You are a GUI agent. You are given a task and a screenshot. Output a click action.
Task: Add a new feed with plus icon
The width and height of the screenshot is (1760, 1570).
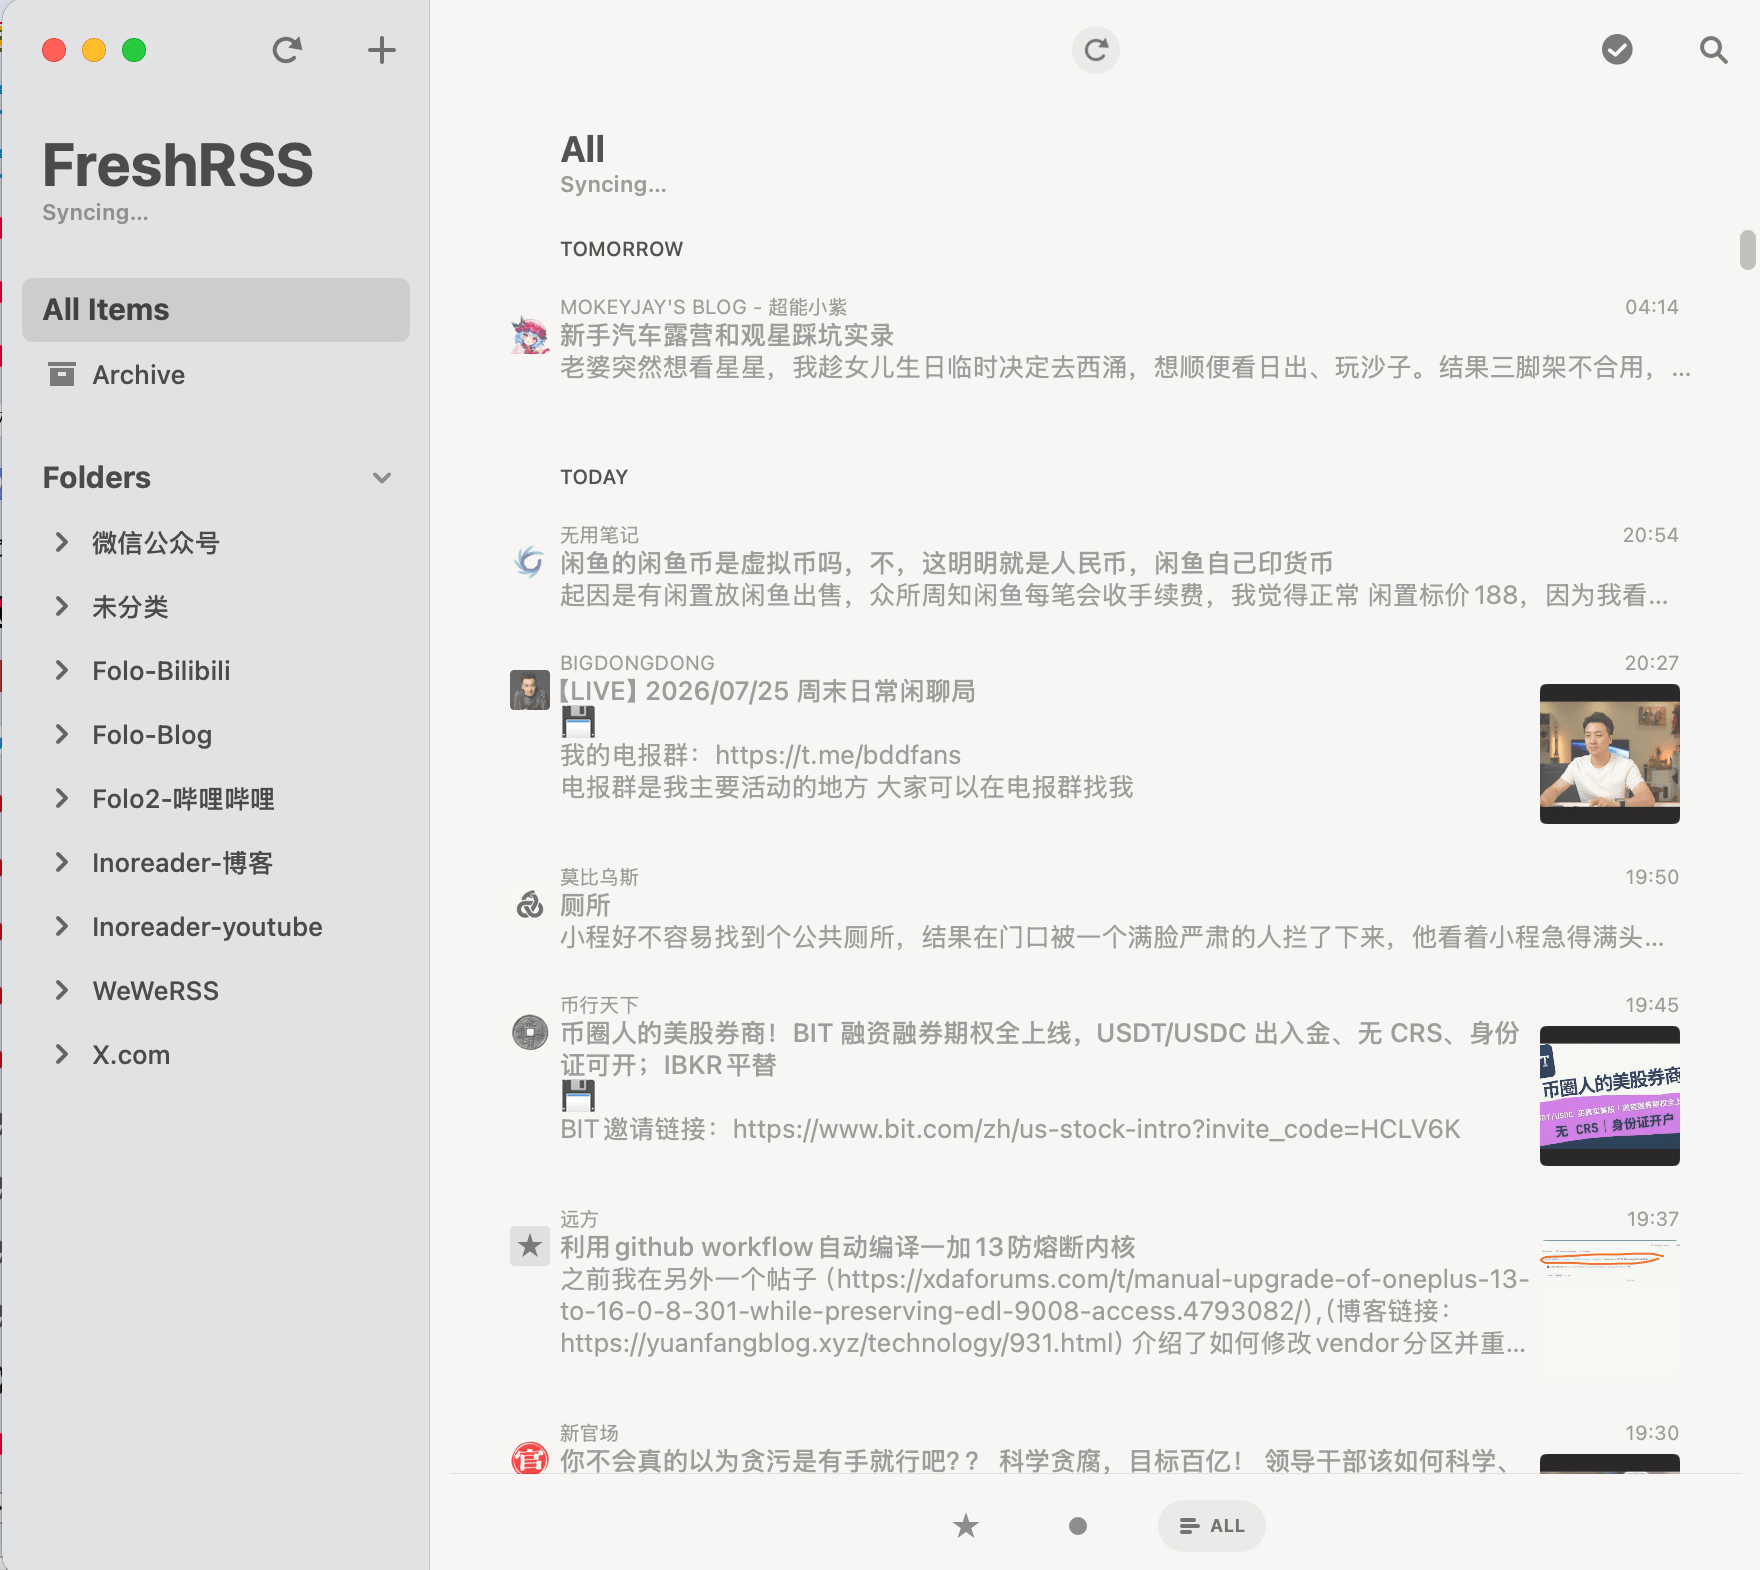pyautogui.click(x=381, y=50)
